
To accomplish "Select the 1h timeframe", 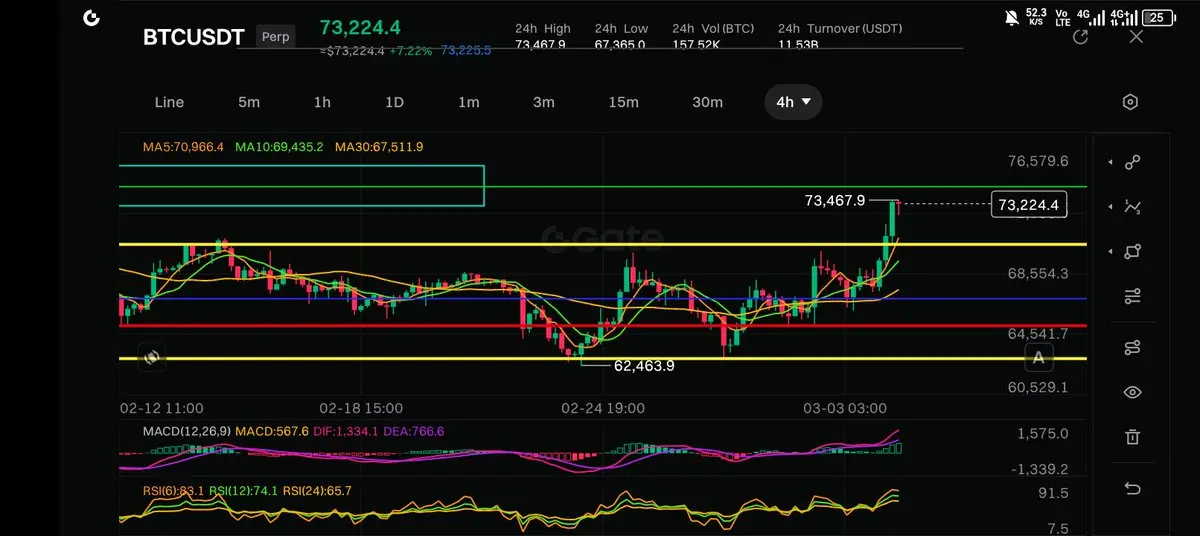I will point(322,102).
